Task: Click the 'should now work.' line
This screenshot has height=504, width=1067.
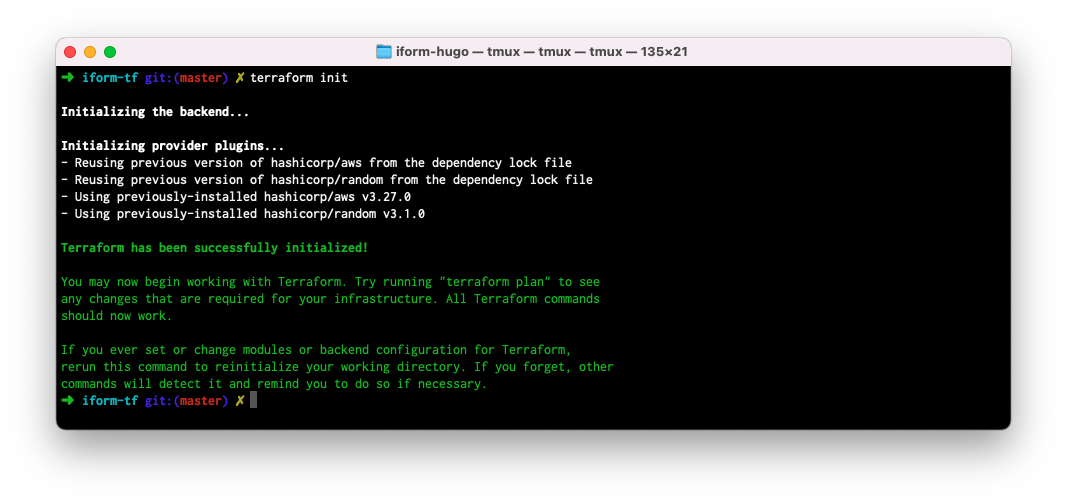Action: click(x=117, y=316)
